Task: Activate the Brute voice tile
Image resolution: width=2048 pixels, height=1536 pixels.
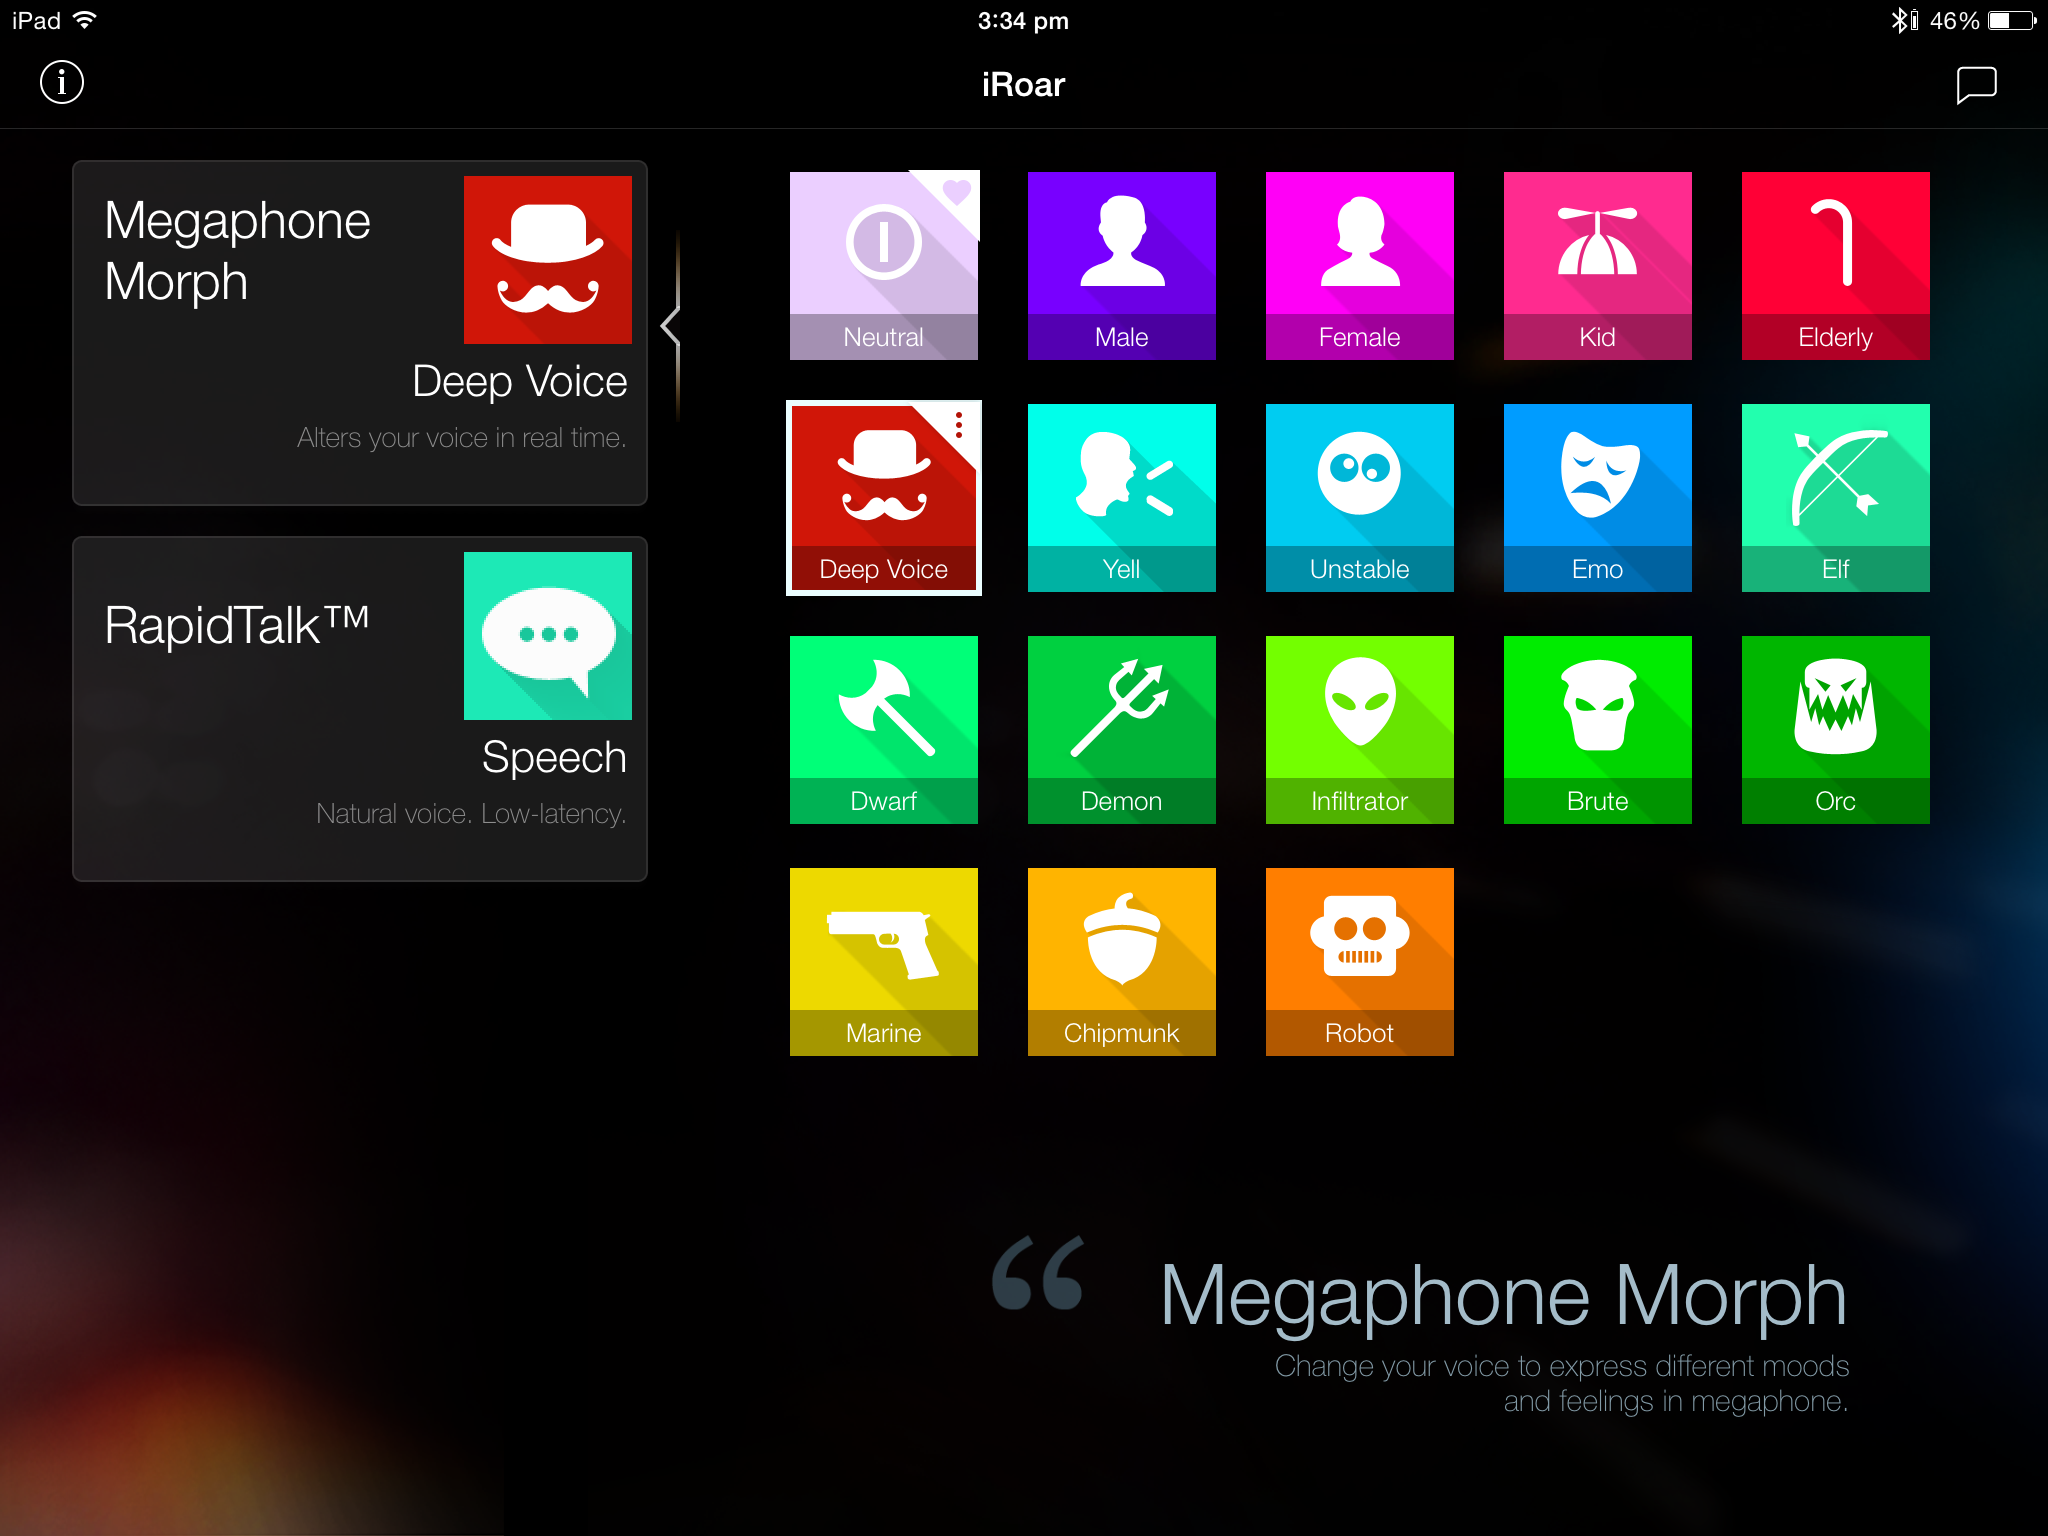Action: coord(1598,730)
